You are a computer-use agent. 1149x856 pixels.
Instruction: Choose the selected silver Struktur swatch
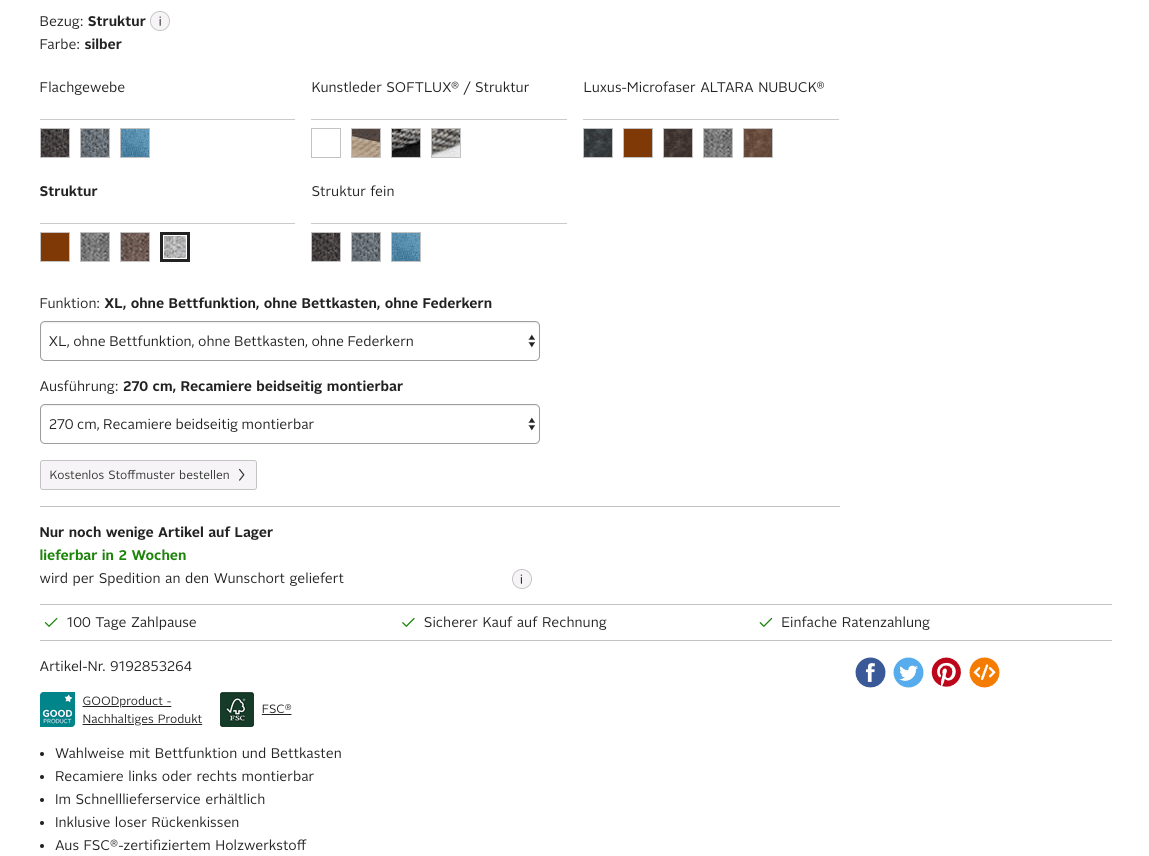click(x=175, y=247)
